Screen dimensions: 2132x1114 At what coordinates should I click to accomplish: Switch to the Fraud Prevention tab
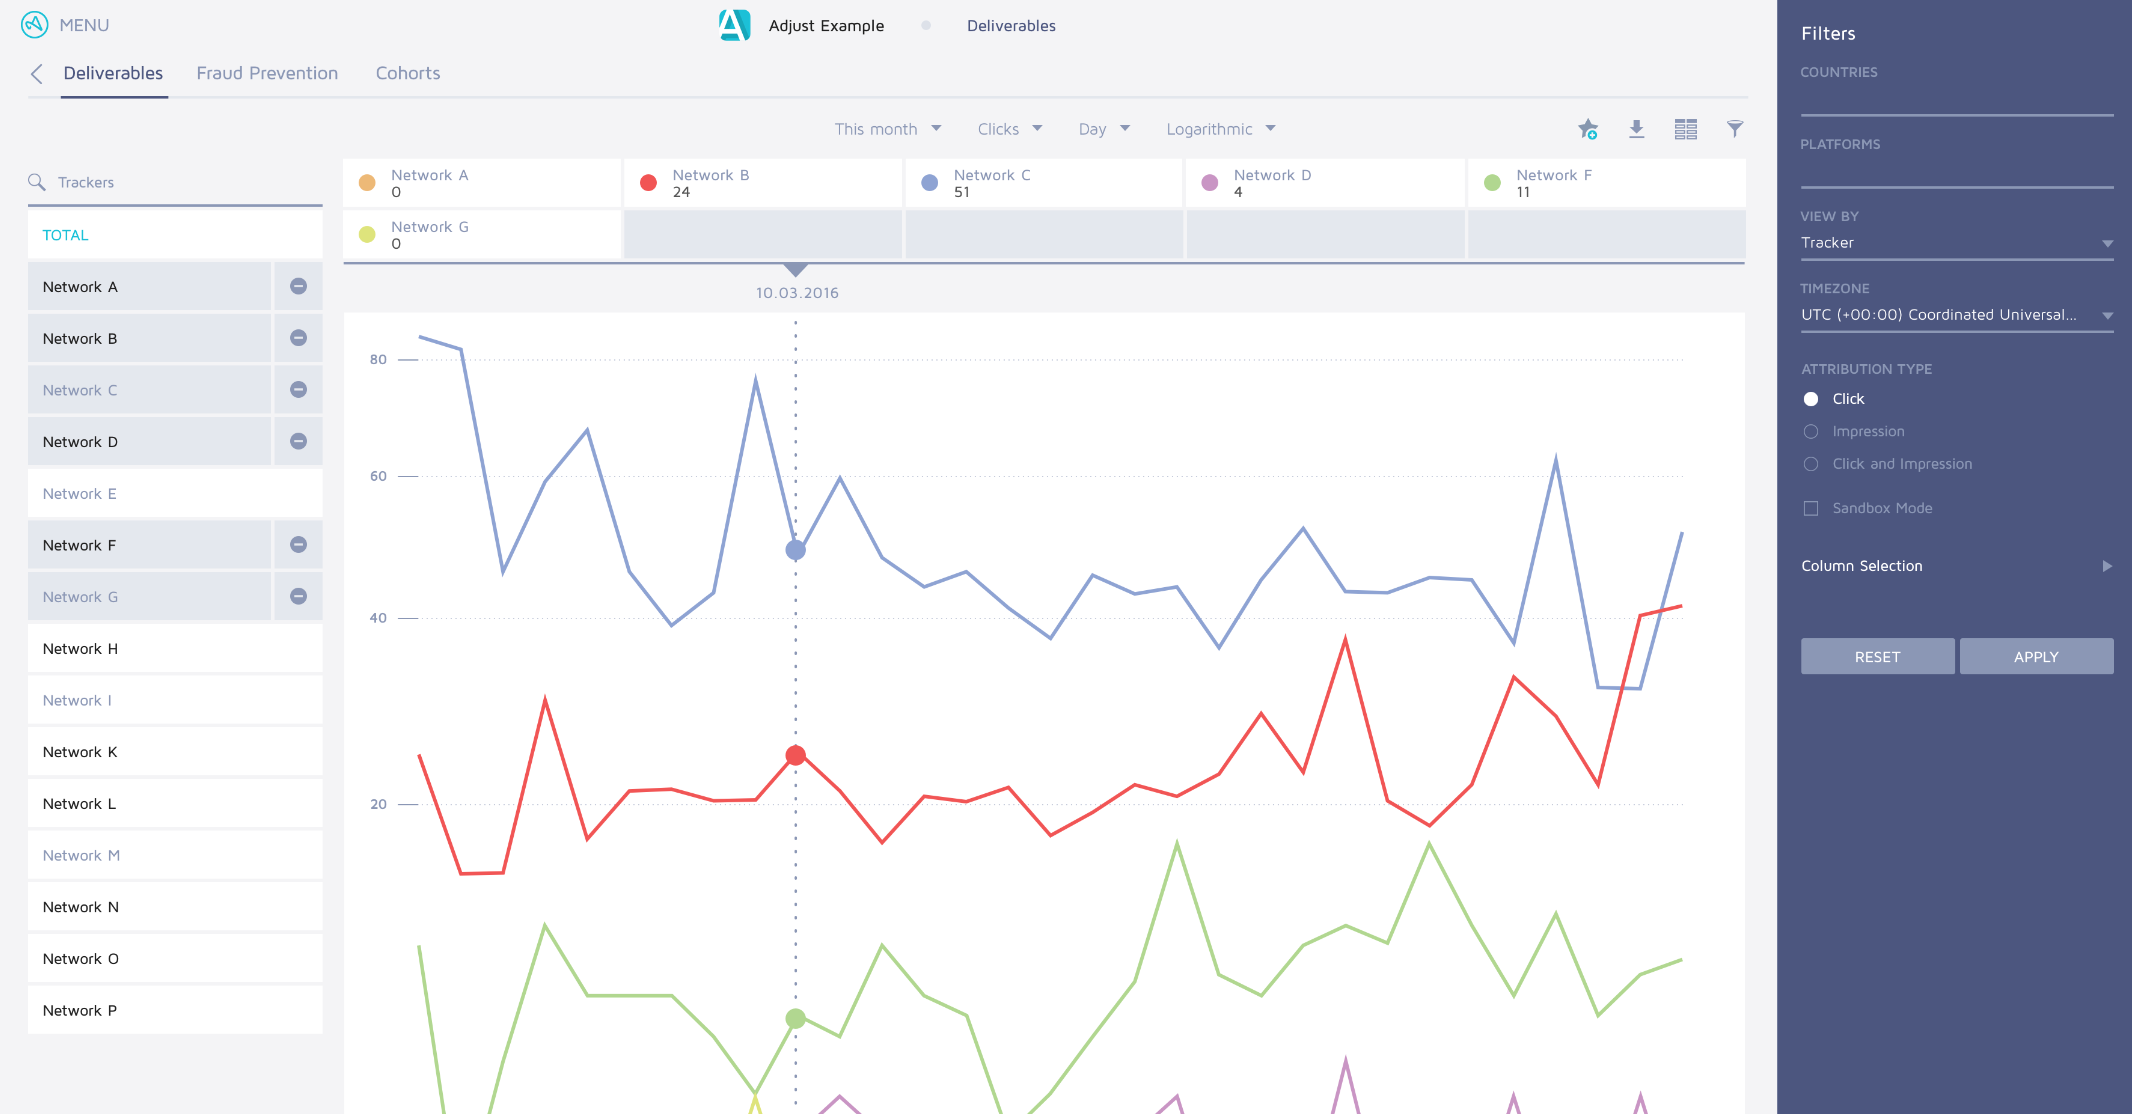[267, 73]
